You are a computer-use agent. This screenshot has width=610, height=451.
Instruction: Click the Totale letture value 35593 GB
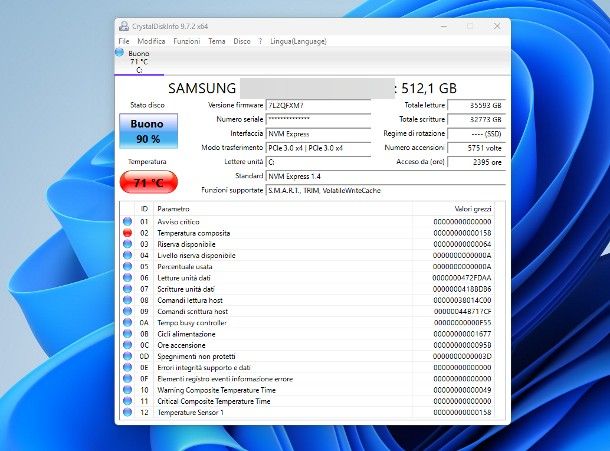476,105
